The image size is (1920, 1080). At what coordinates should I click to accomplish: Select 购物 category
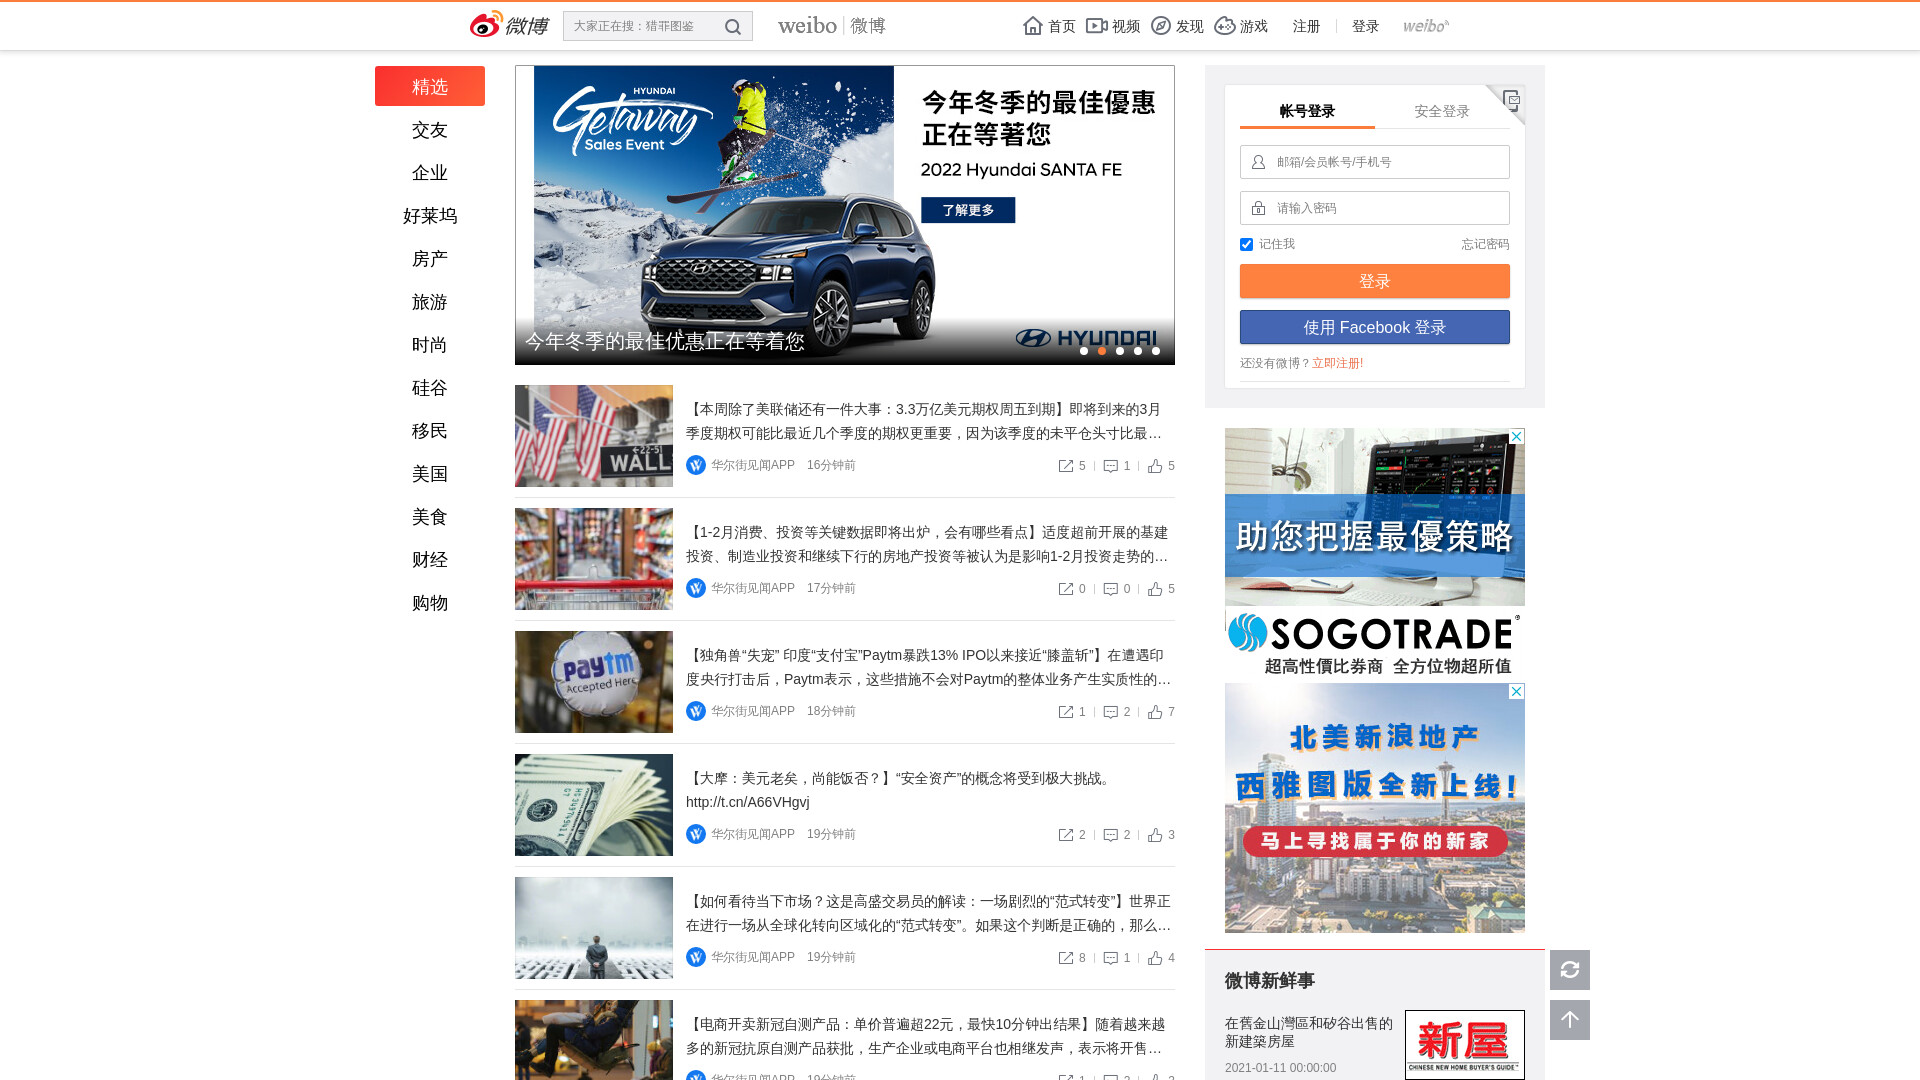(430, 603)
